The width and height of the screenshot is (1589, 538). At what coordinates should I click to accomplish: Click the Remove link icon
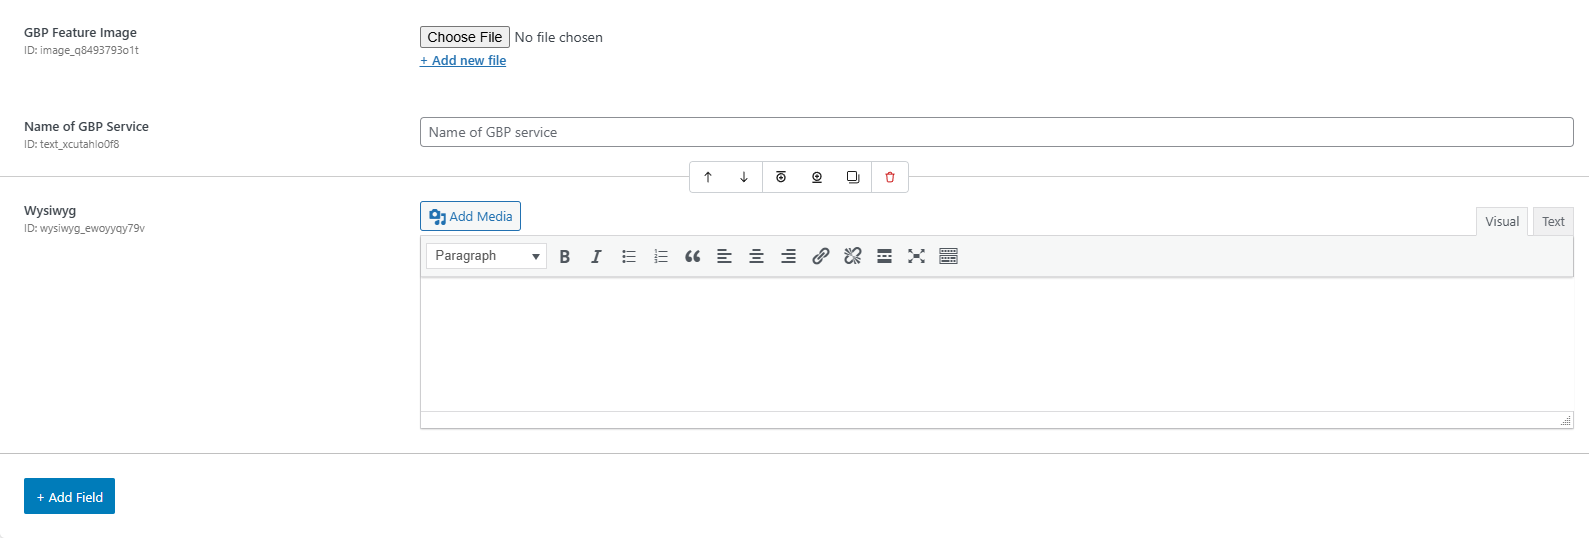coord(852,256)
